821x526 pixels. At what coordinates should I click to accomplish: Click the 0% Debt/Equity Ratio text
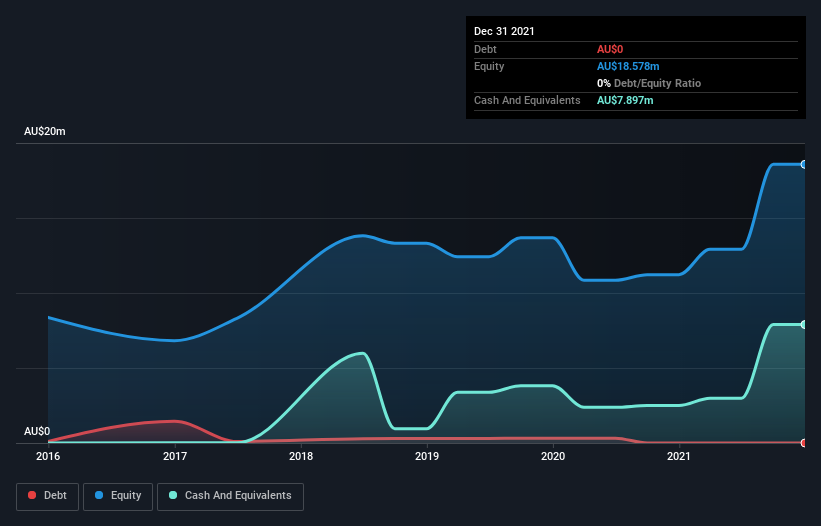click(649, 83)
